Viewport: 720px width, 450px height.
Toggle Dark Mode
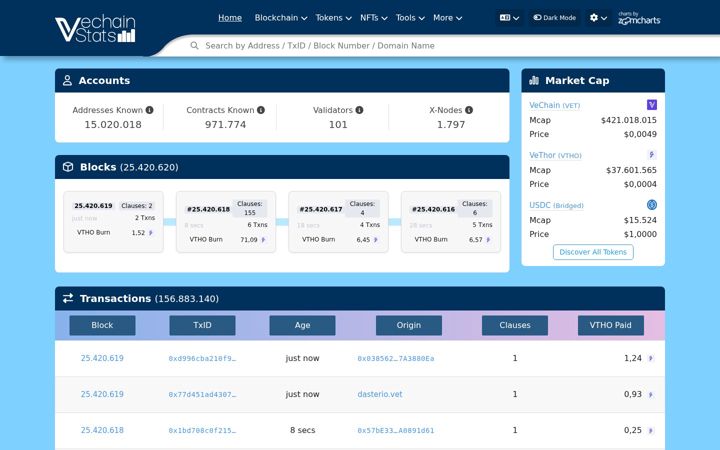coord(555,17)
